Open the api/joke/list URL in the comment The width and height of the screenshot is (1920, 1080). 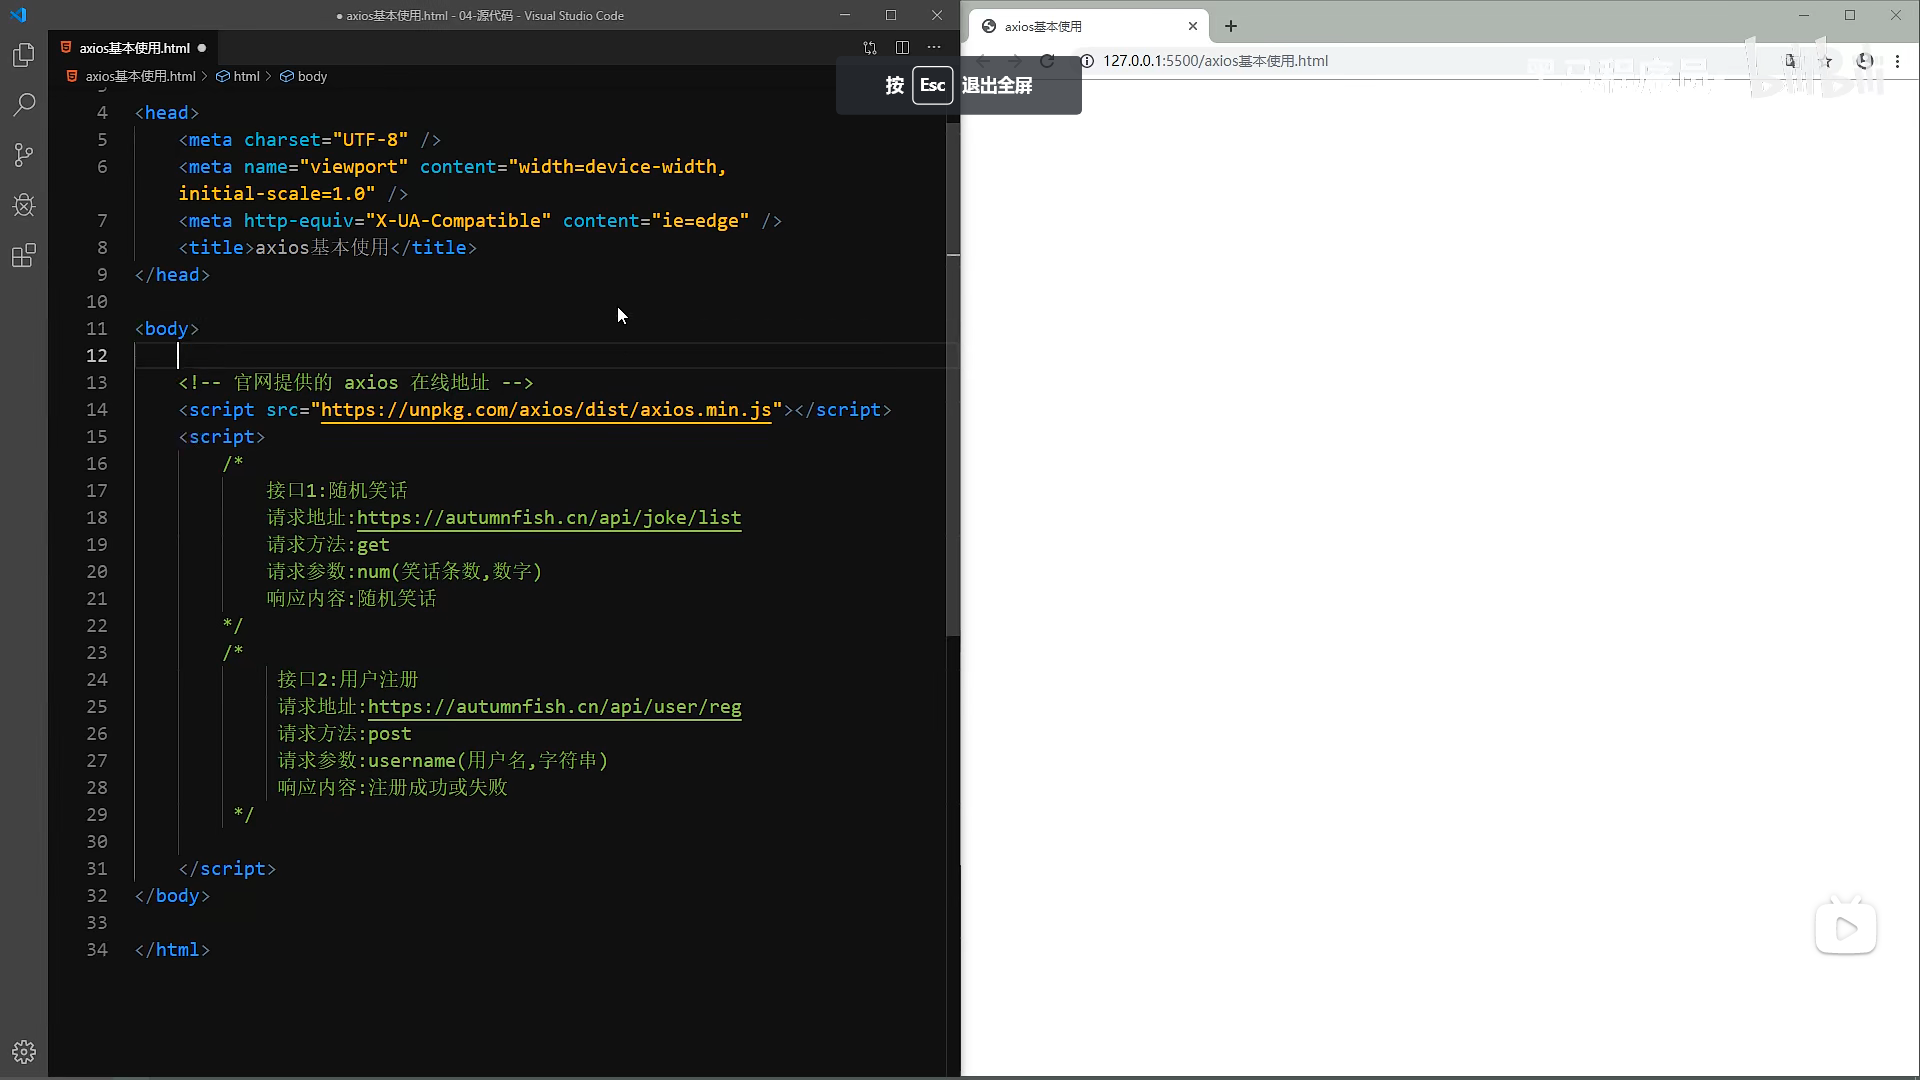tap(549, 518)
